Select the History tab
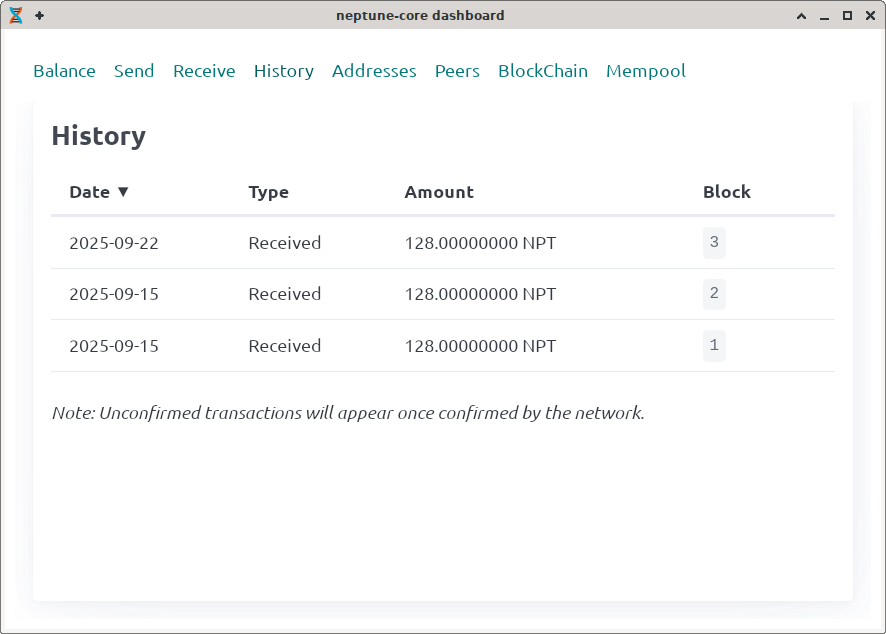The width and height of the screenshot is (886, 634). tap(283, 71)
